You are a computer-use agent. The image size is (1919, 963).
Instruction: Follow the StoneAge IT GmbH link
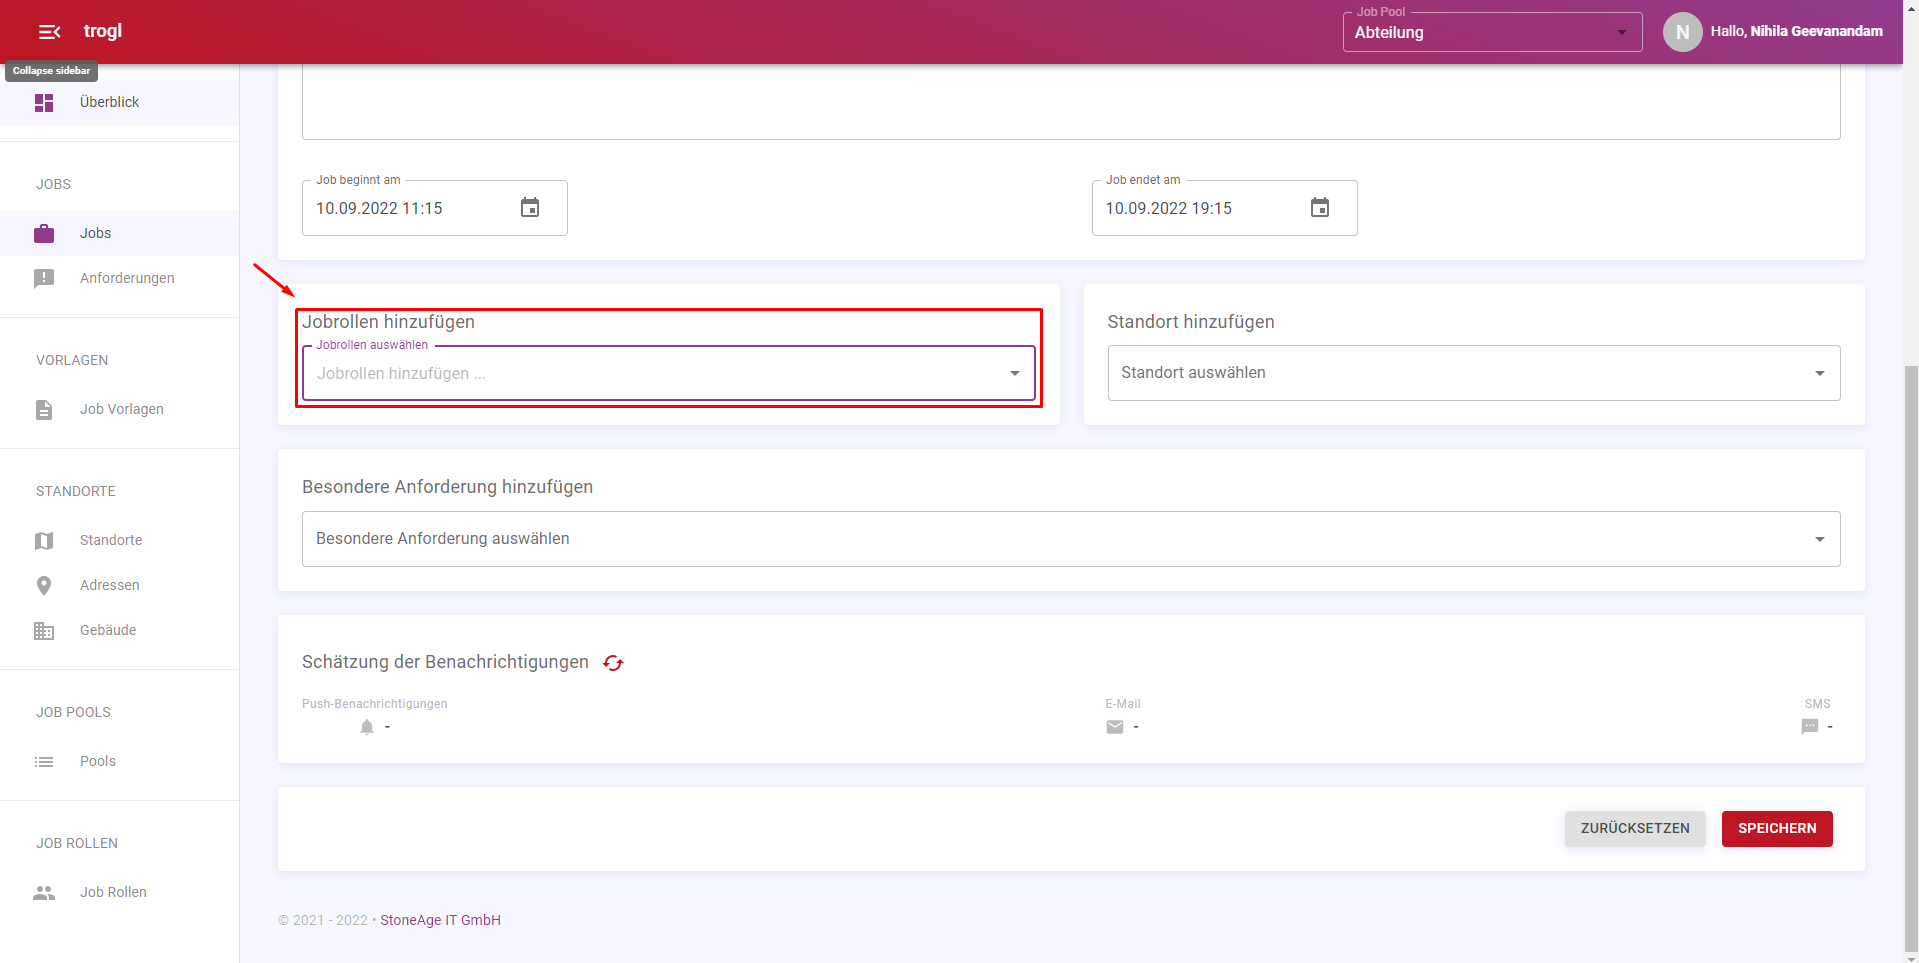(x=440, y=920)
